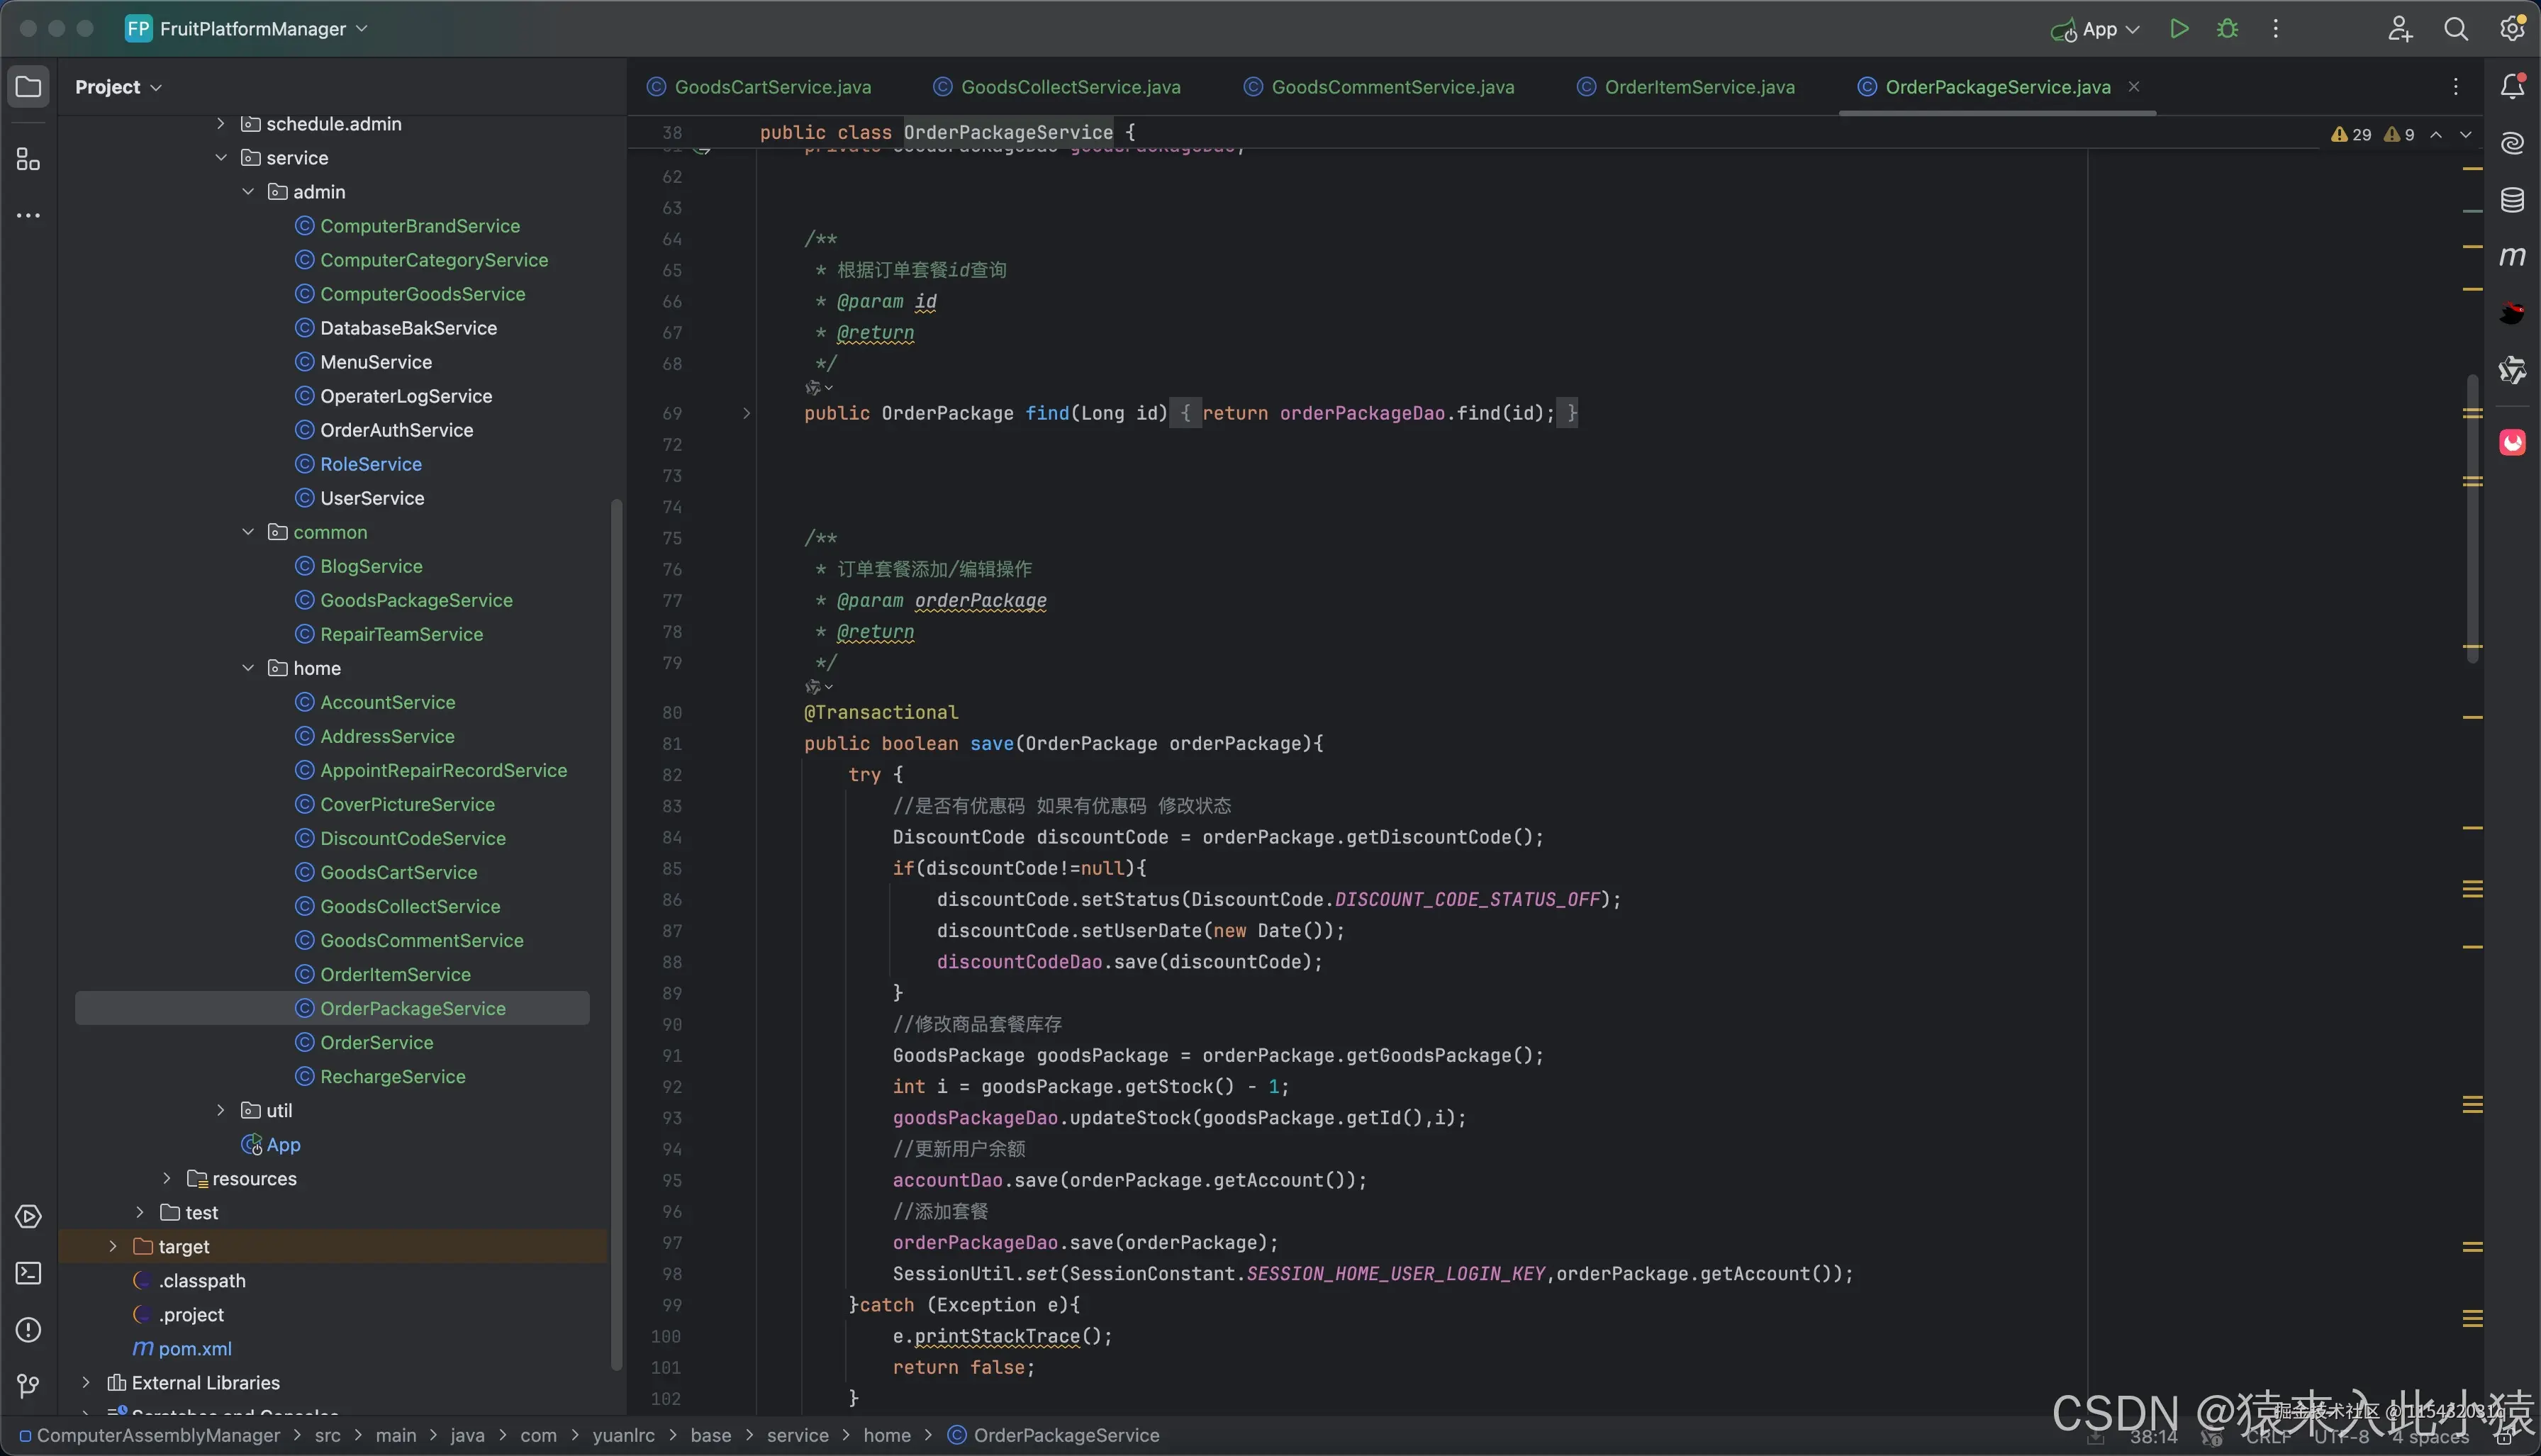
Task: Expand folded find method at line 69
Action: click(x=746, y=413)
